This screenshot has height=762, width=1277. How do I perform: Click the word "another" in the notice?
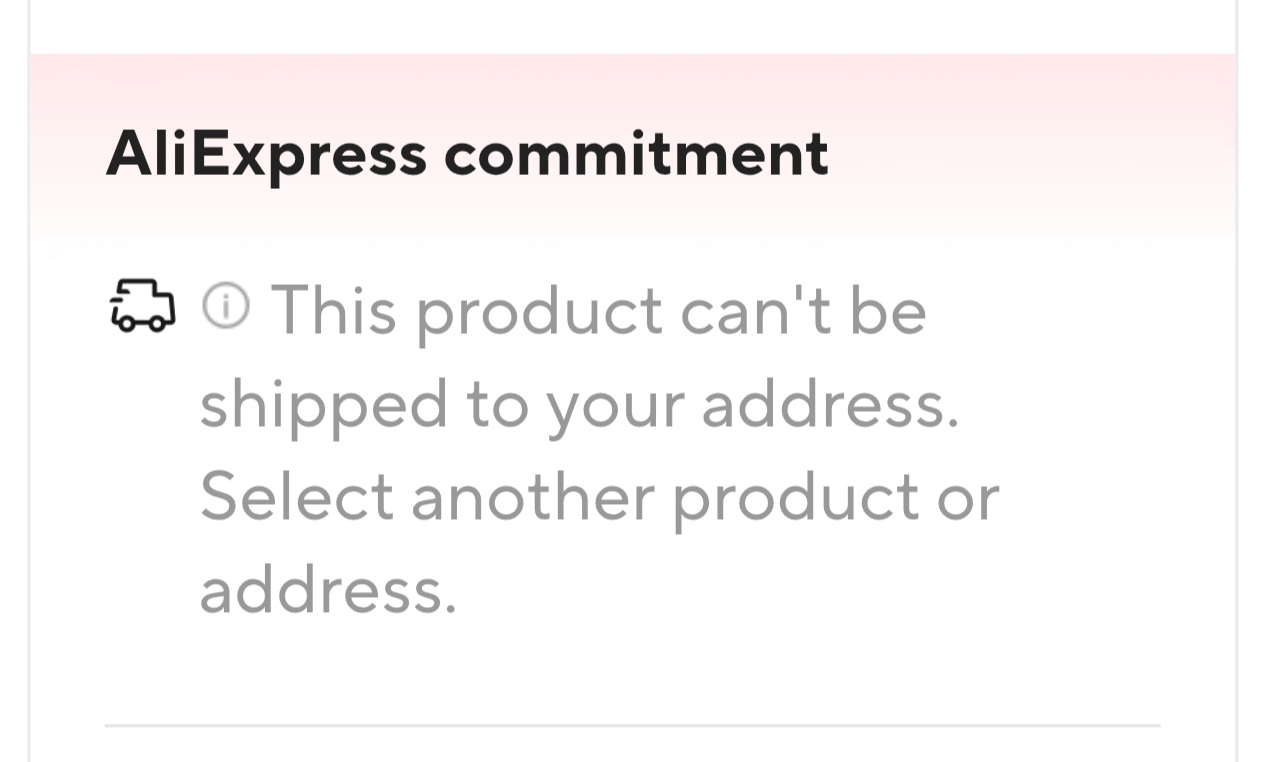532,497
